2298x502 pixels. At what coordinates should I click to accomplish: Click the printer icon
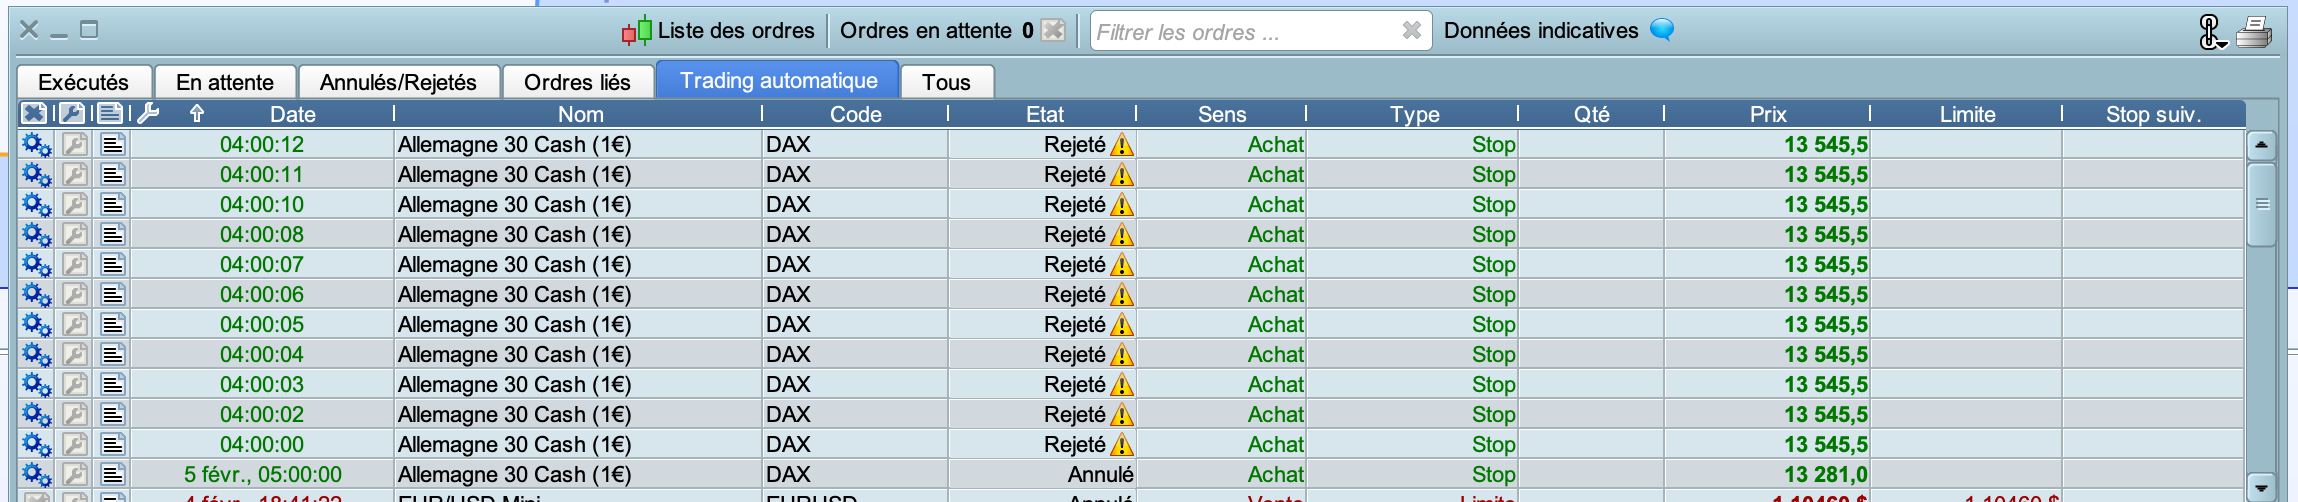2253,32
